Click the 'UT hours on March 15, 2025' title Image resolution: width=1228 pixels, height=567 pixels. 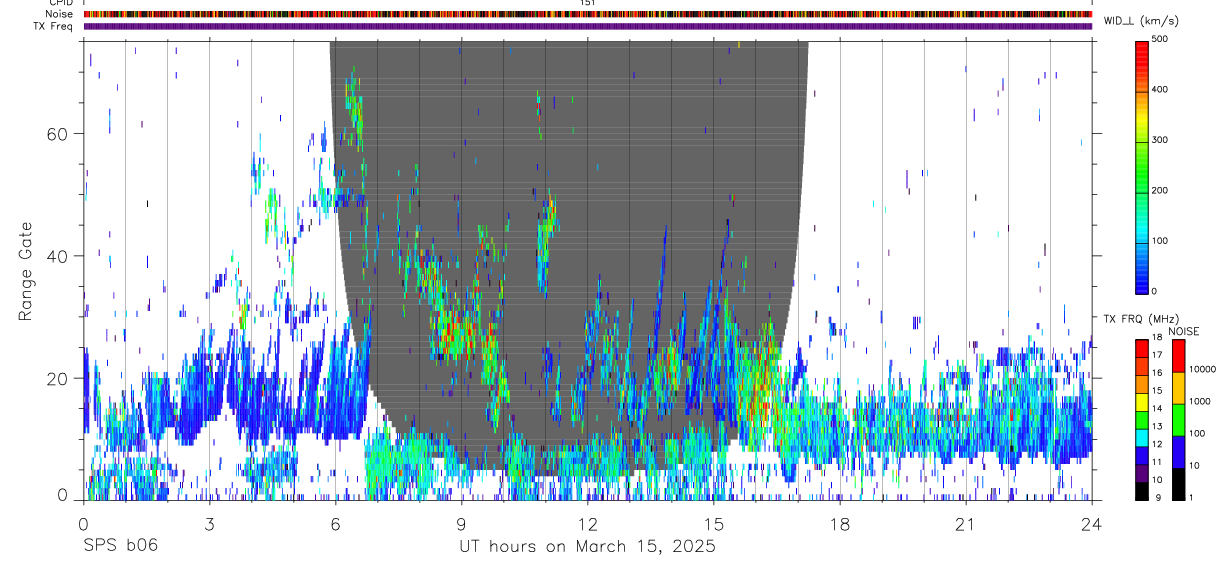pyautogui.click(x=587, y=547)
